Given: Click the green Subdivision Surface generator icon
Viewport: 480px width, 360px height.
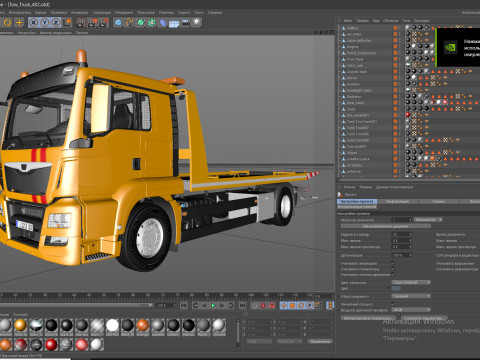Looking at the screenshot, I should (x=141, y=23).
